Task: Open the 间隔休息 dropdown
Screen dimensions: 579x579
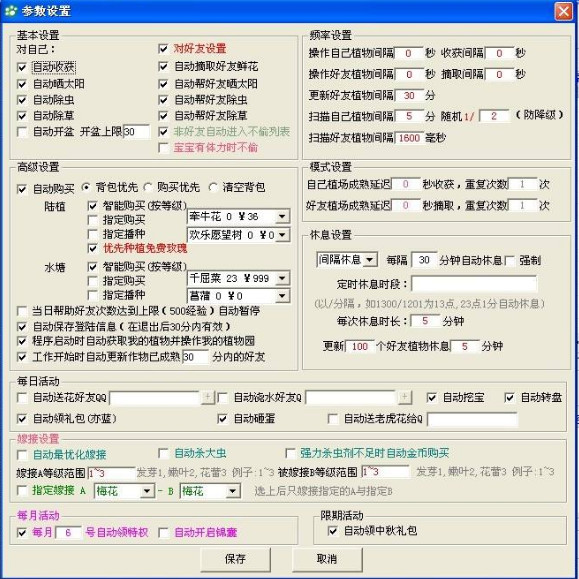Action: coord(369,260)
